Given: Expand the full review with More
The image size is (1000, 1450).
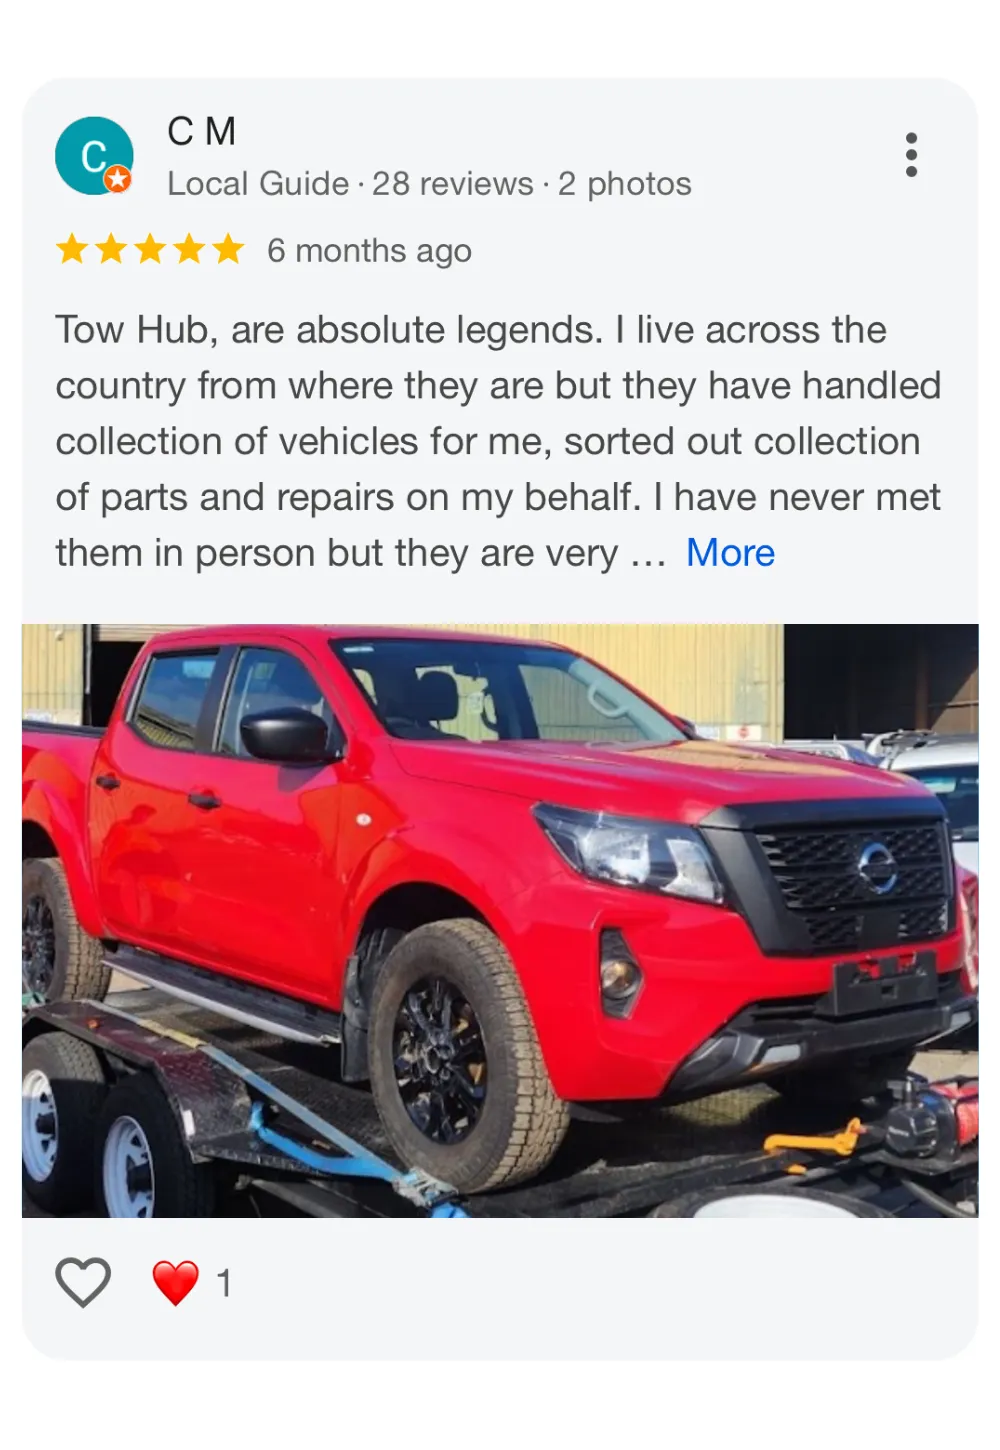Looking at the screenshot, I should (x=730, y=553).
